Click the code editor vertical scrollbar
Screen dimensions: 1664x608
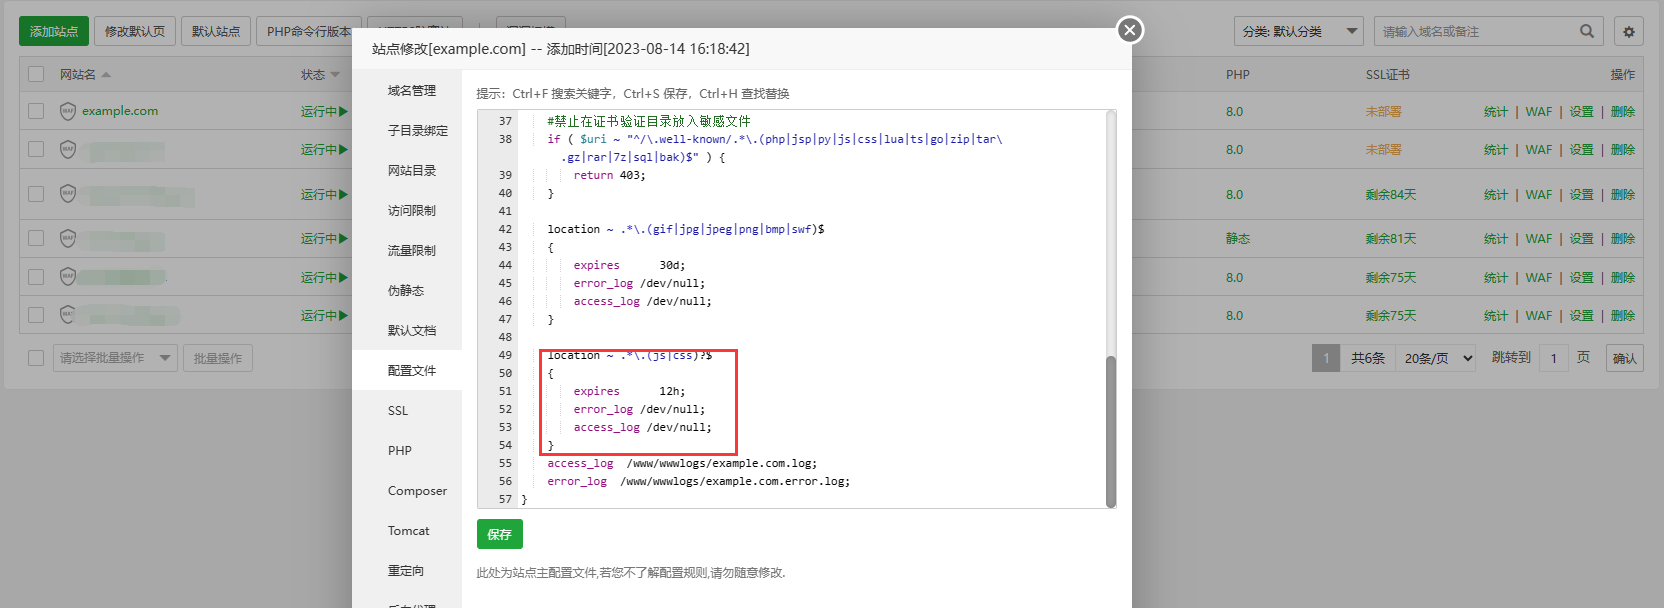click(x=1110, y=430)
